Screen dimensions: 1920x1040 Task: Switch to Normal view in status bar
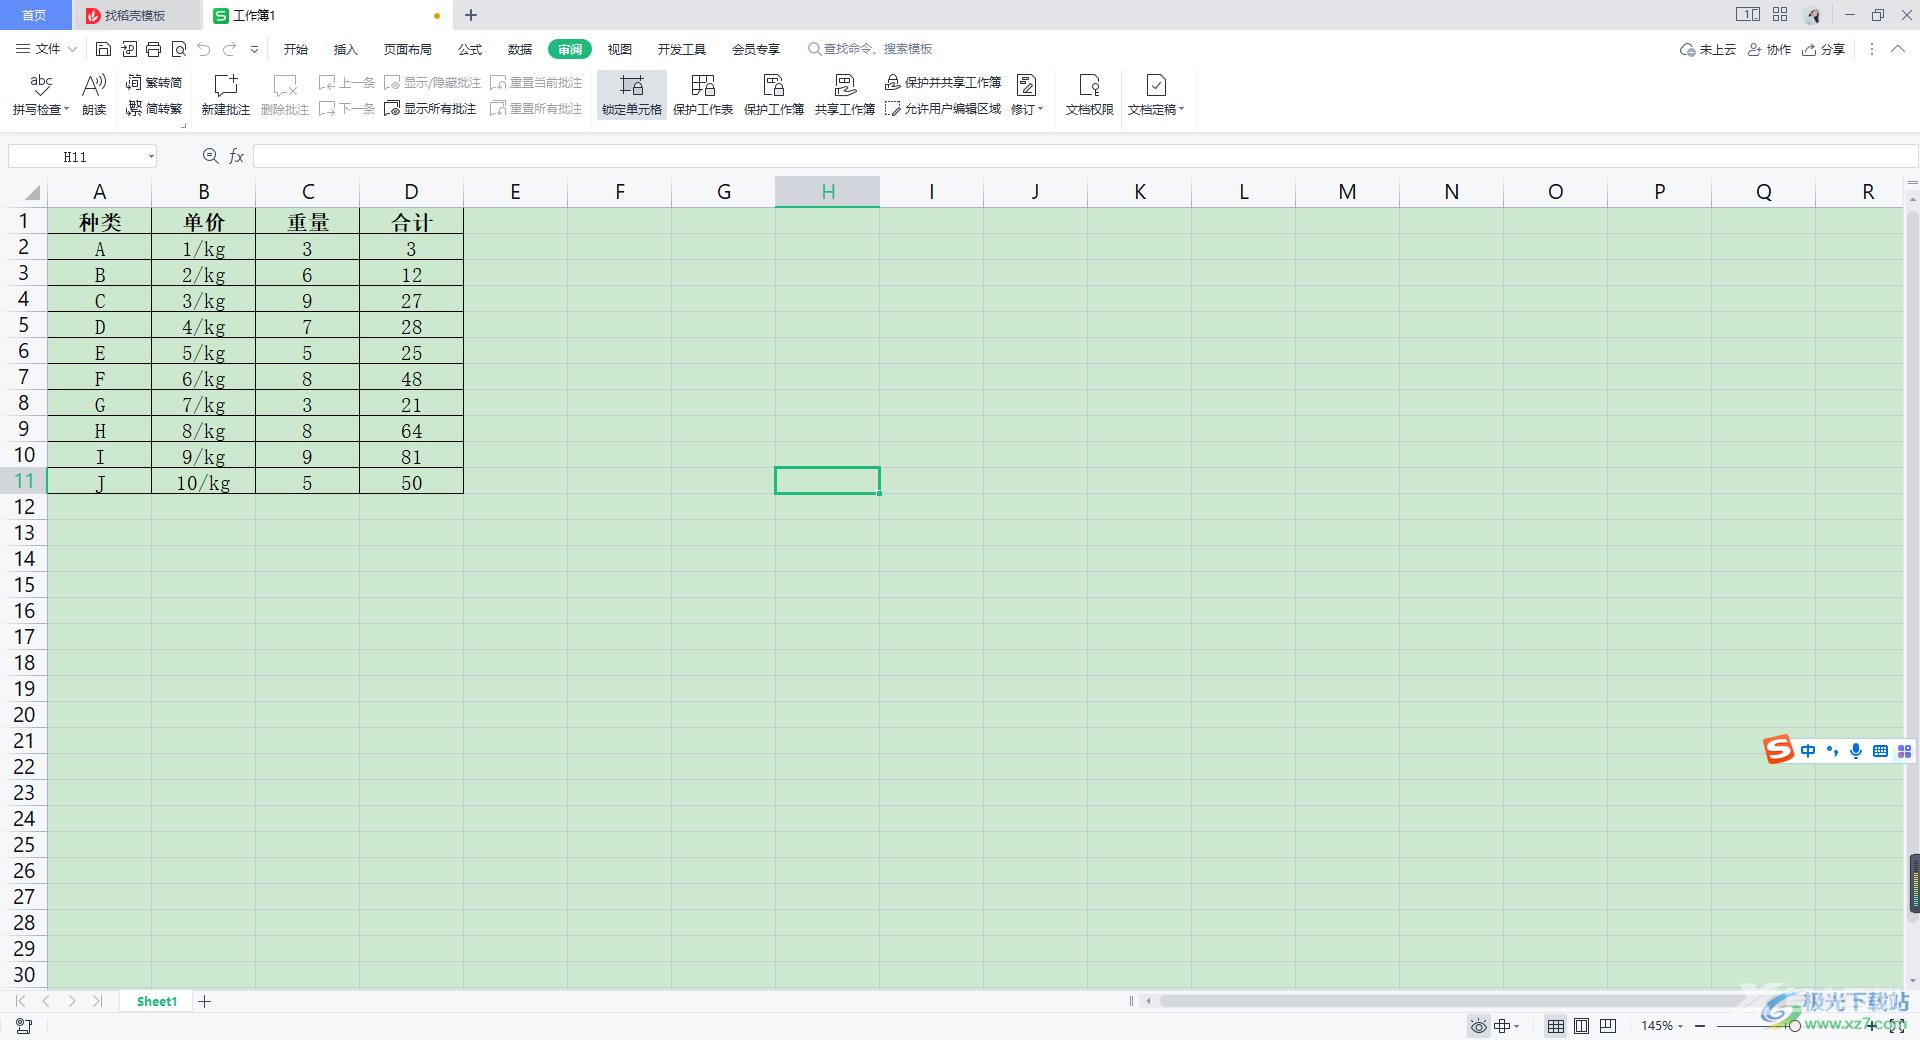[1556, 1025]
